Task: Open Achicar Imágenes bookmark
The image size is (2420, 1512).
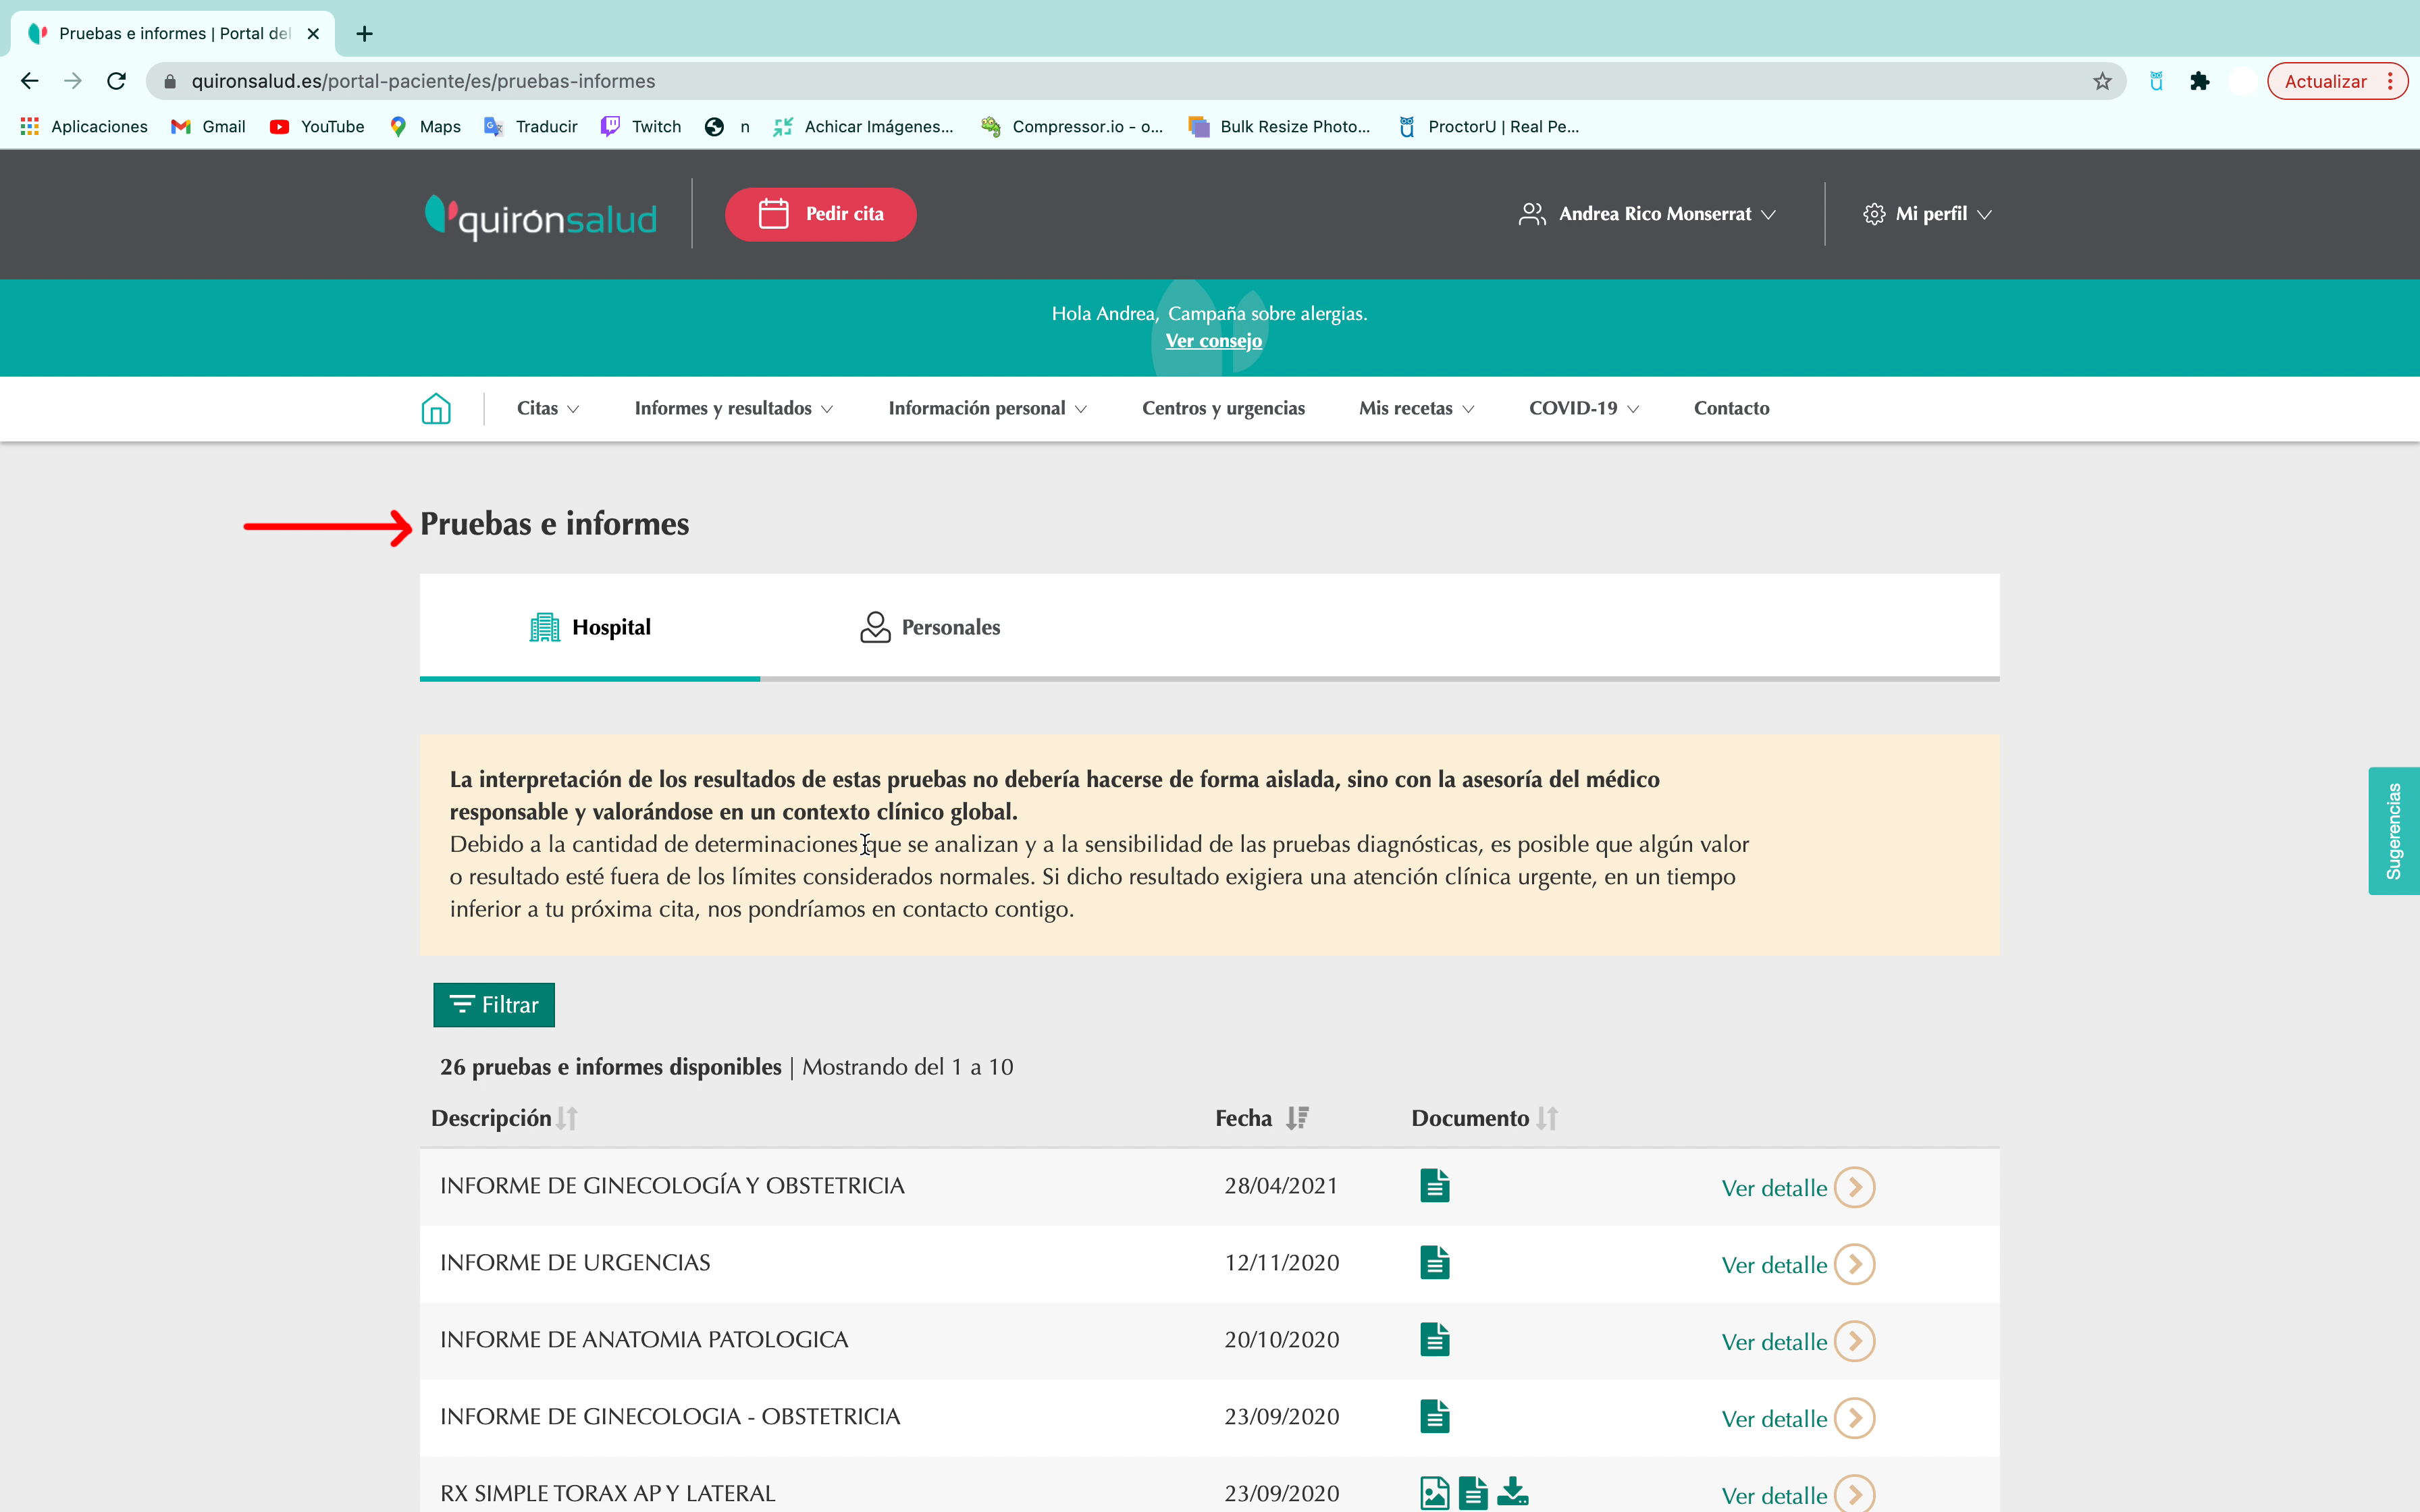Action: [x=863, y=127]
